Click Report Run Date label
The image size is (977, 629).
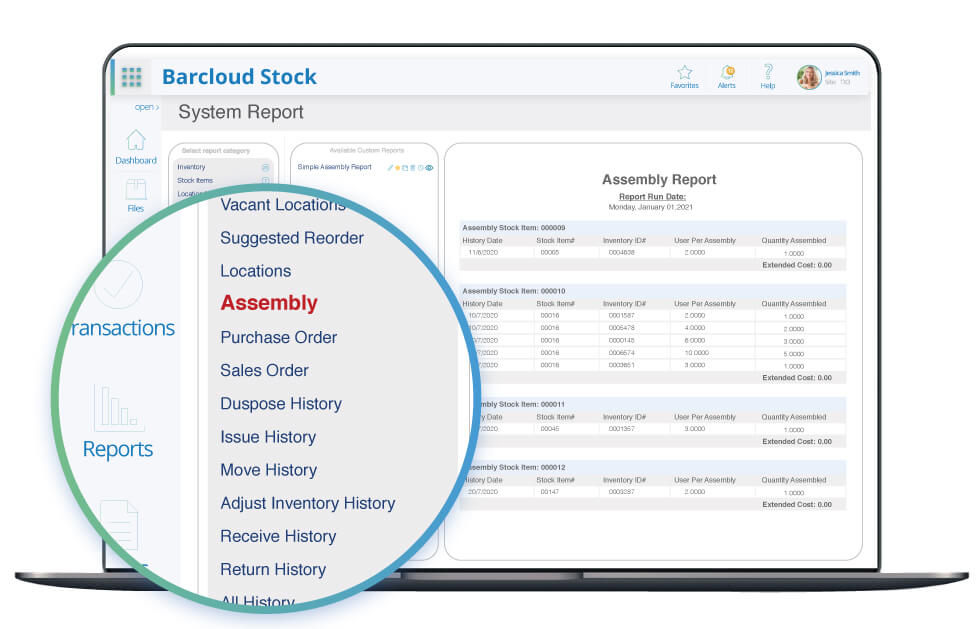652,196
